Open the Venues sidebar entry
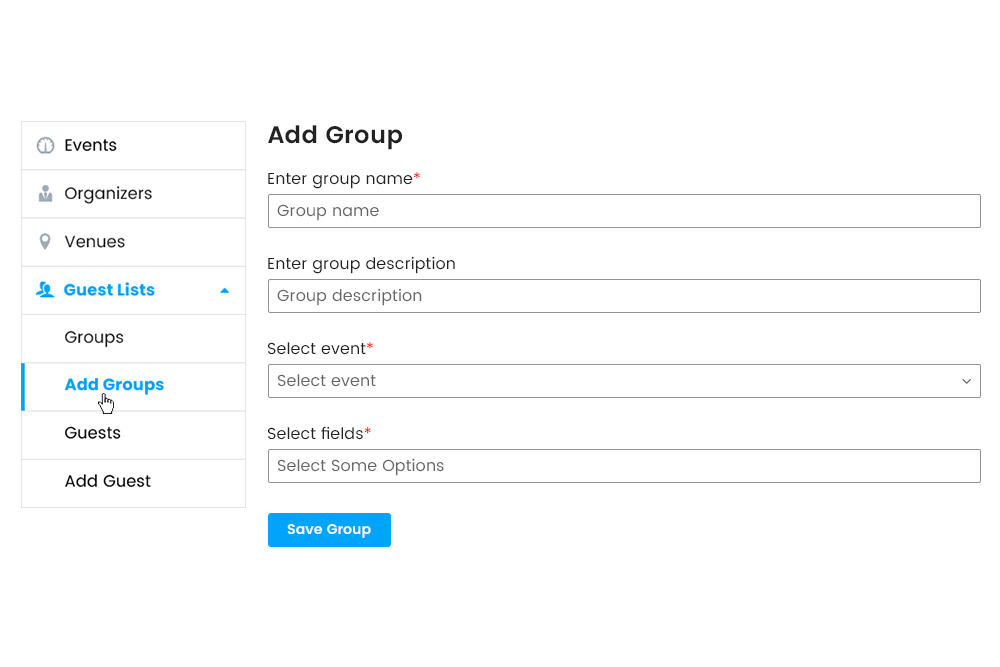 click(x=95, y=241)
